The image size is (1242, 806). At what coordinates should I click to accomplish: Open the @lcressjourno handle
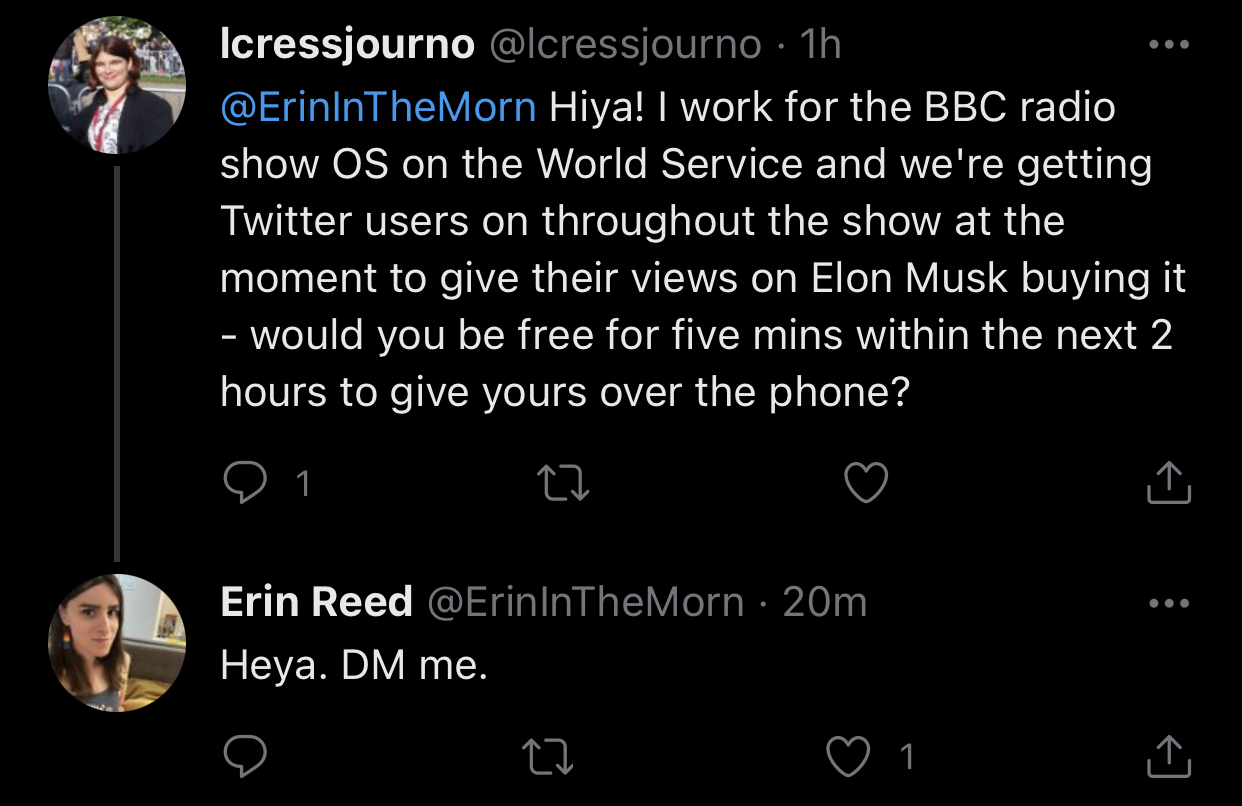[x=622, y=46]
